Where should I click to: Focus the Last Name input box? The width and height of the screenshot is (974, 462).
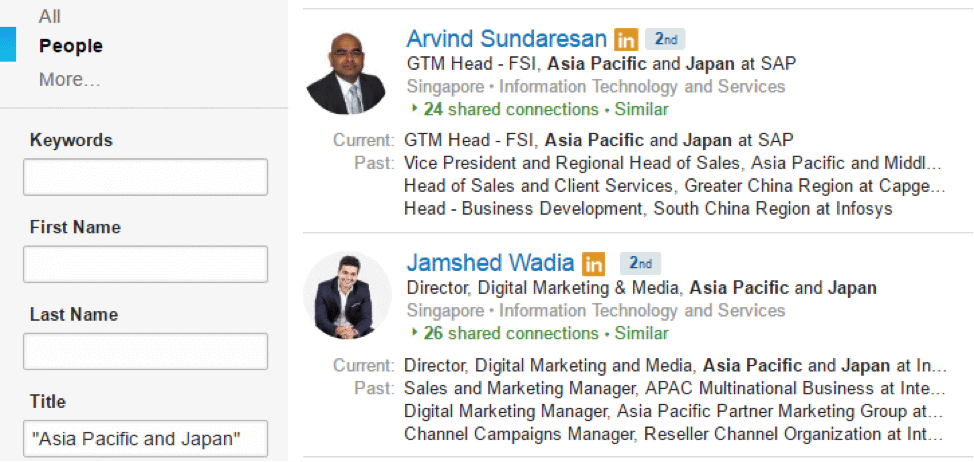click(x=145, y=351)
